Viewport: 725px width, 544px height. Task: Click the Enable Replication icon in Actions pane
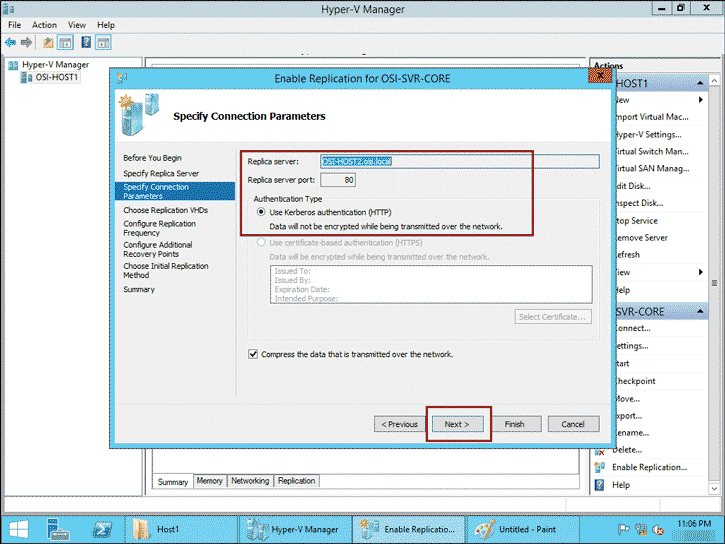(600, 467)
